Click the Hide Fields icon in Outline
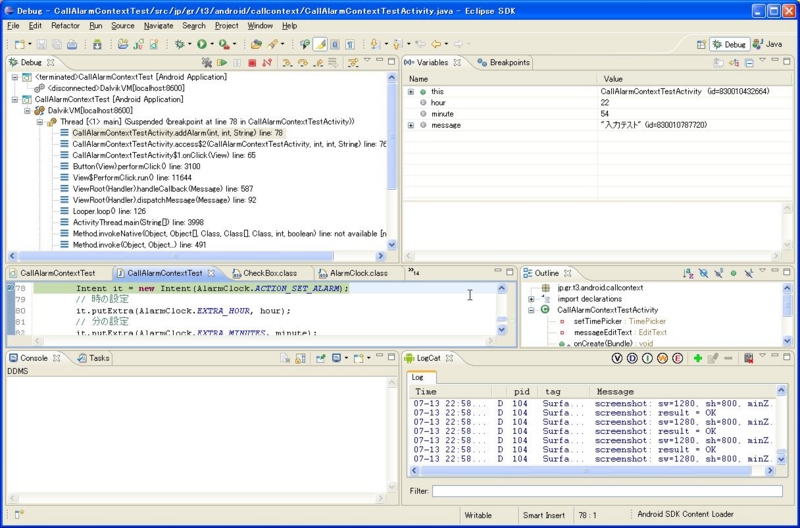Image resolution: width=800 pixels, height=528 pixels. pyautogui.click(x=703, y=273)
